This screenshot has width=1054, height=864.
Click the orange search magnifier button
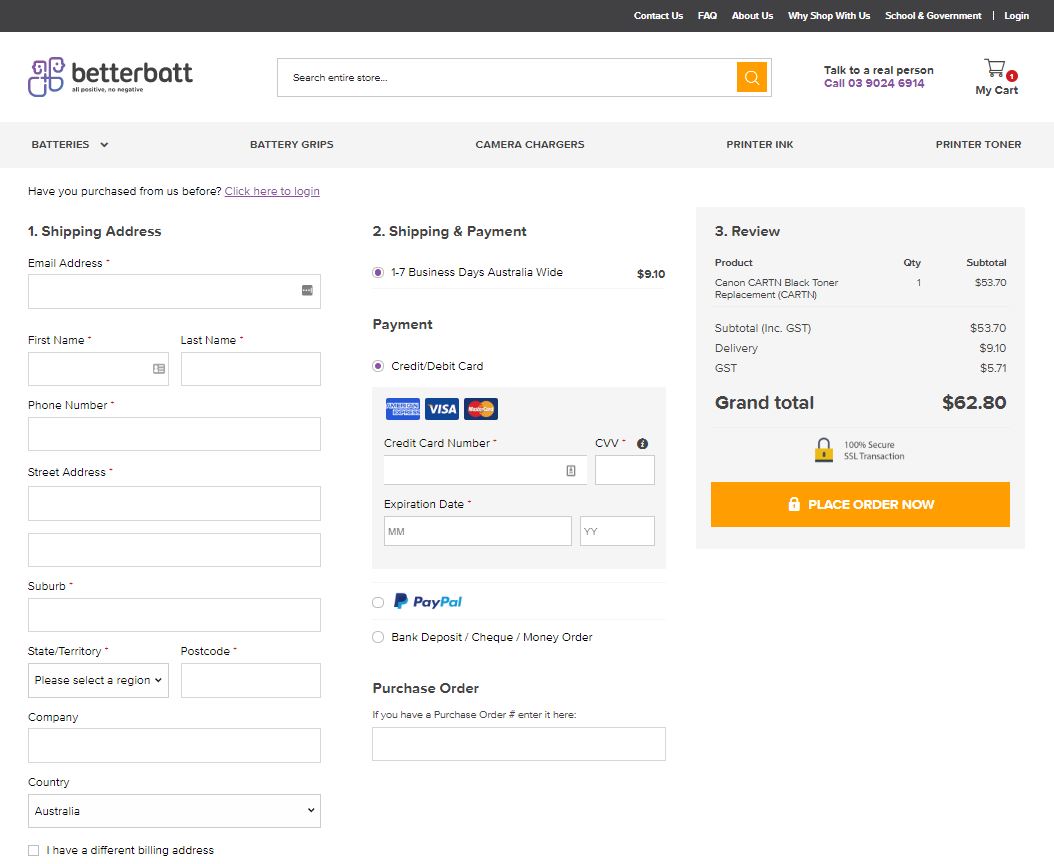(751, 77)
